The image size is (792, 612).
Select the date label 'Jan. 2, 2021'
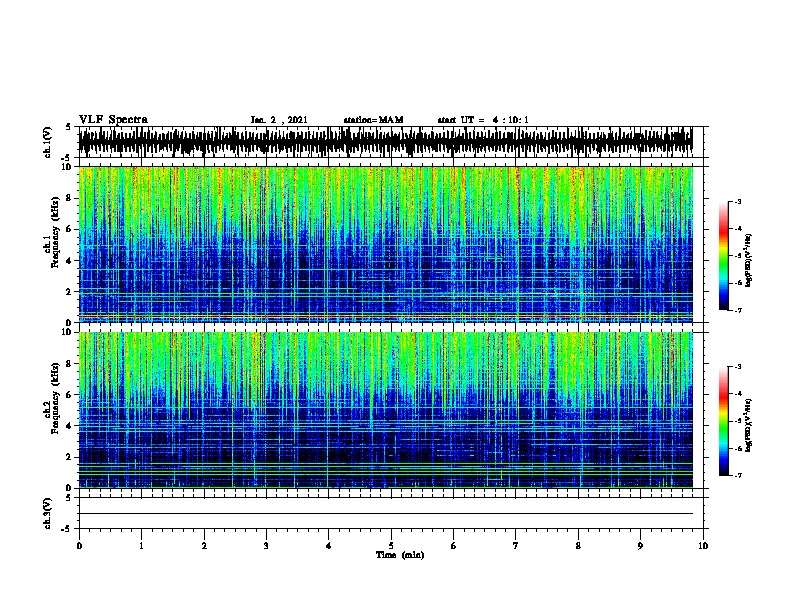pyautogui.click(x=279, y=120)
